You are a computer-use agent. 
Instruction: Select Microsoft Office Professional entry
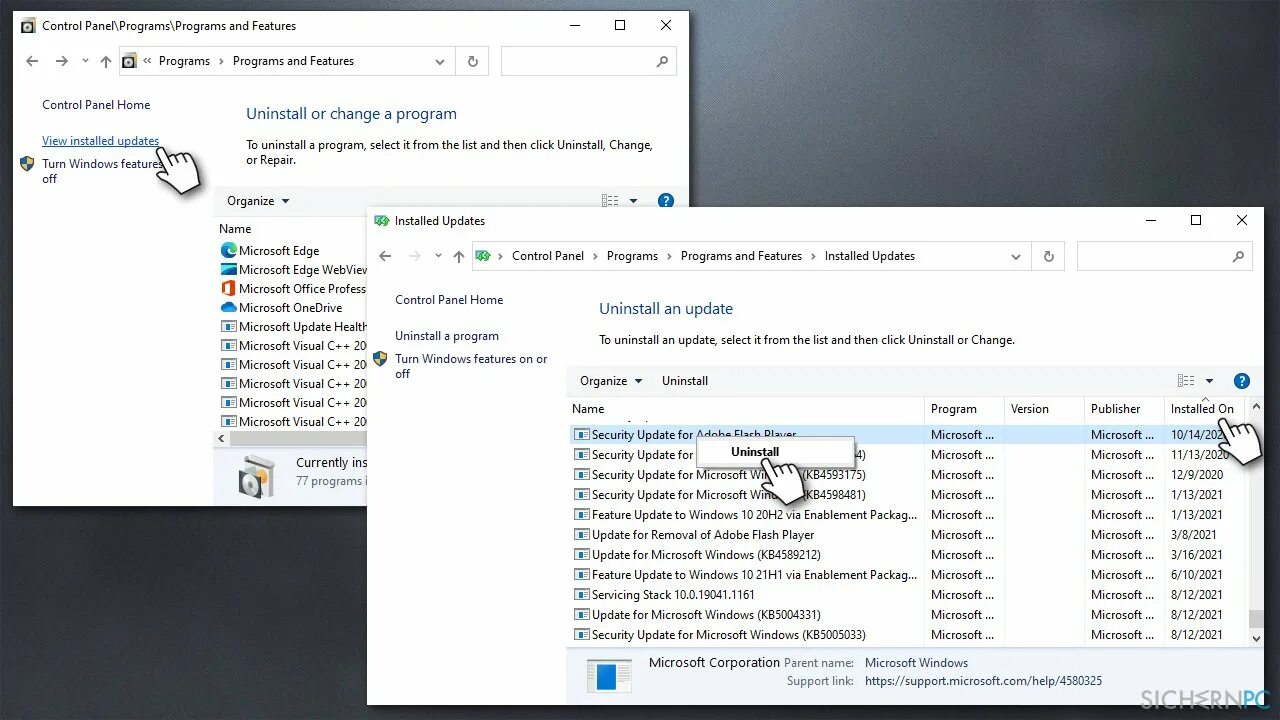point(293,289)
